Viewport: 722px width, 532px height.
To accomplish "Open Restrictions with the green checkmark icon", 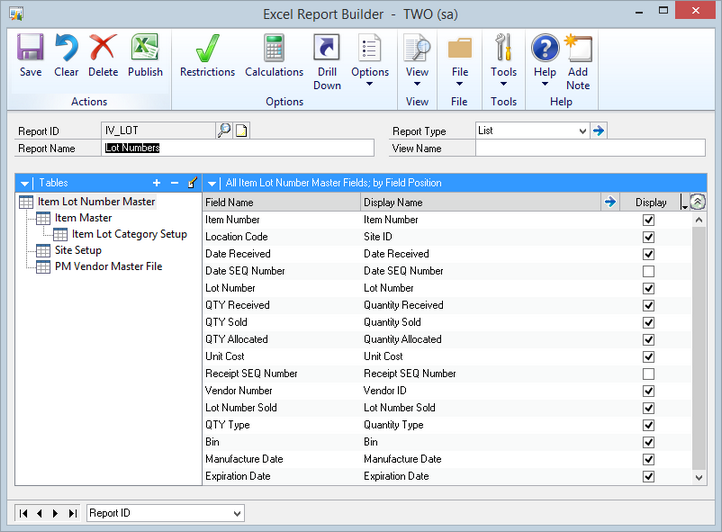I will coord(207,47).
